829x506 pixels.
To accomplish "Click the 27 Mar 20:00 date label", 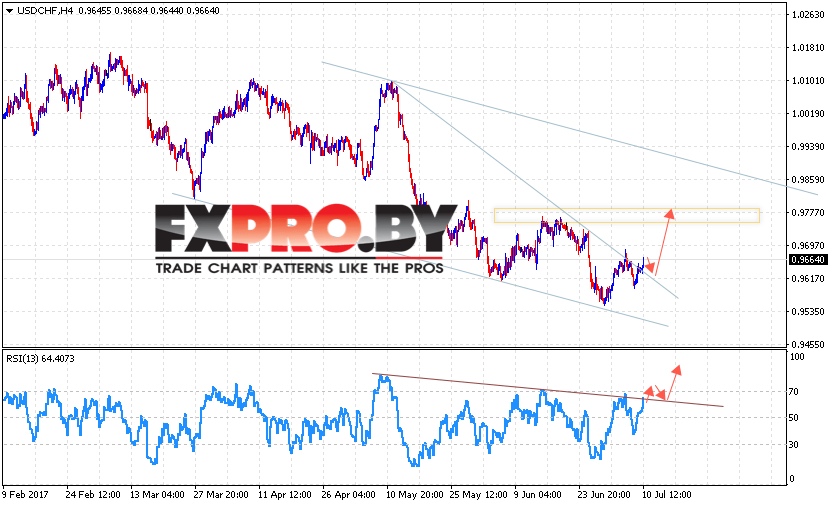I will (x=221, y=495).
